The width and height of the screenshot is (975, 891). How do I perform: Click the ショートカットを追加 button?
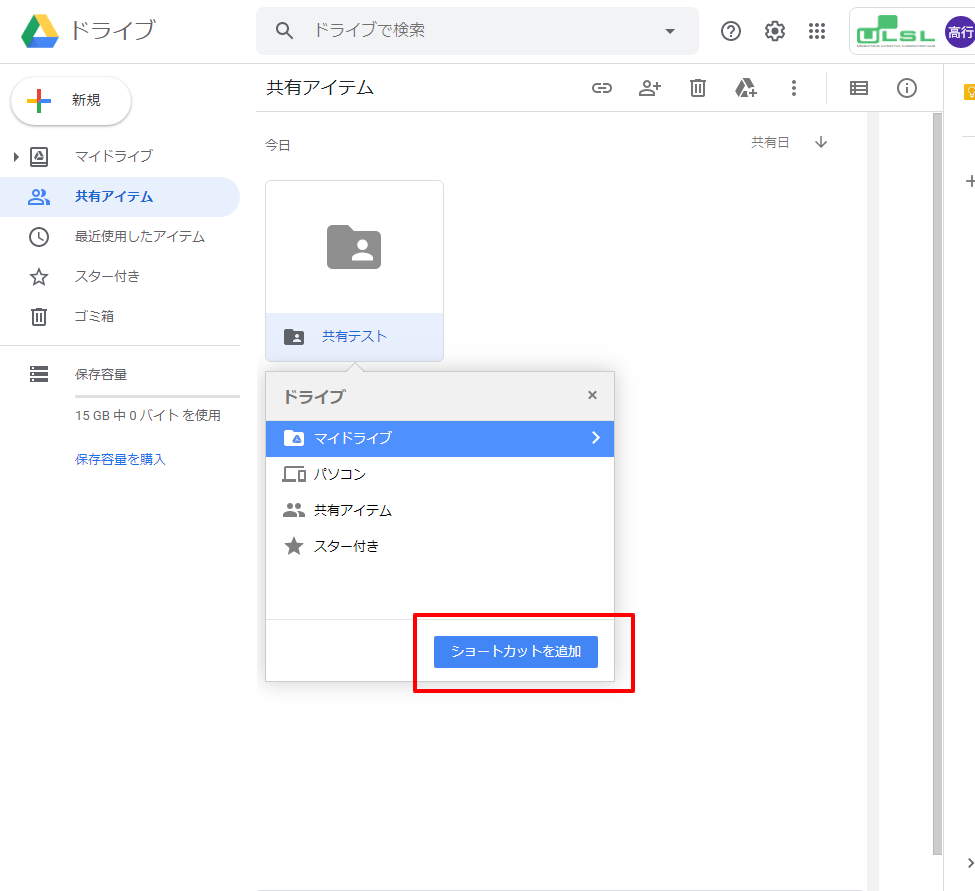point(515,652)
